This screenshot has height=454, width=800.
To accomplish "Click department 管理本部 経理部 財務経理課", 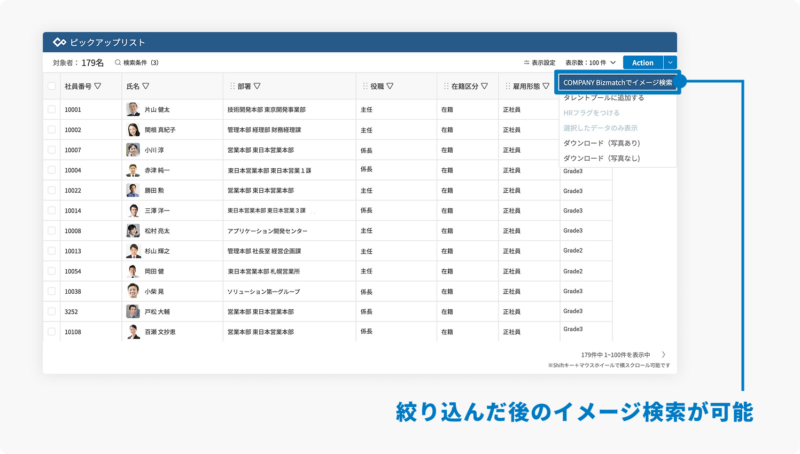I will 264,130.
